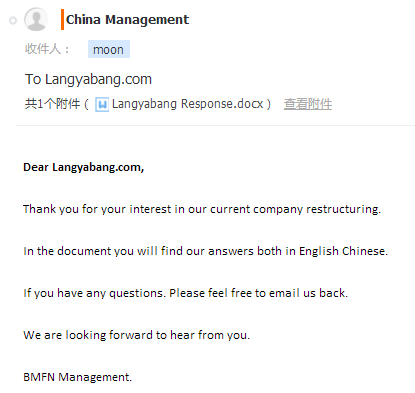Click the BMFN Management signature

click(78, 377)
